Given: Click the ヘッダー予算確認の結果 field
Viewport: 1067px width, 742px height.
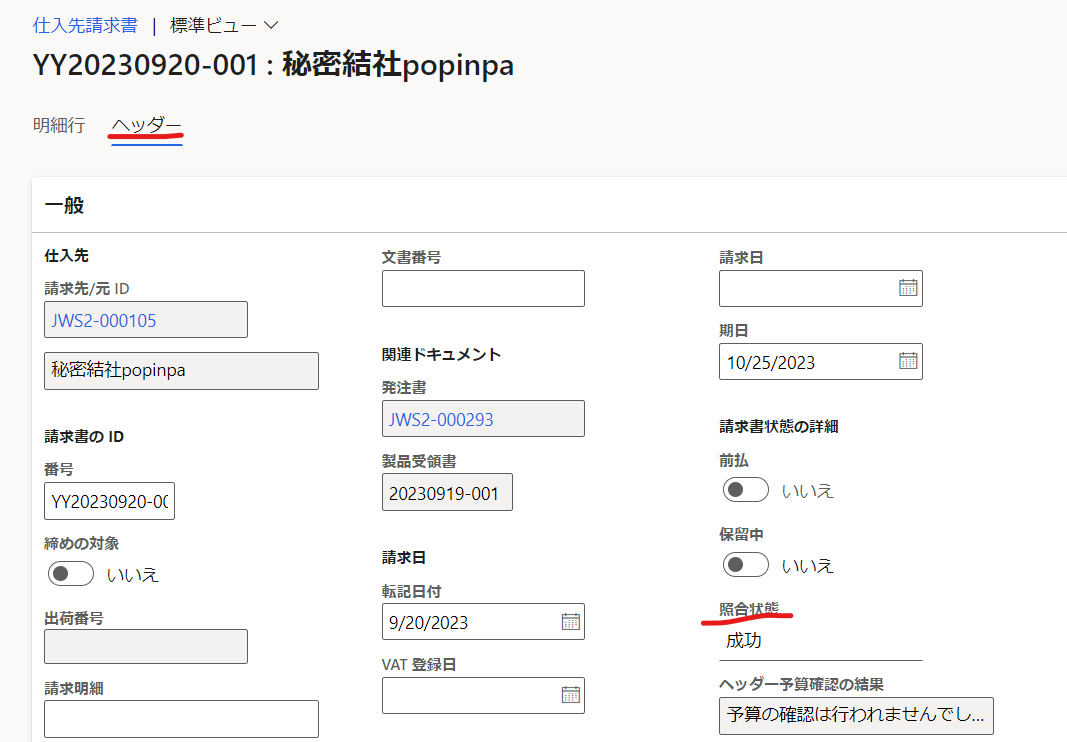Looking at the screenshot, I should coord(856,715).
